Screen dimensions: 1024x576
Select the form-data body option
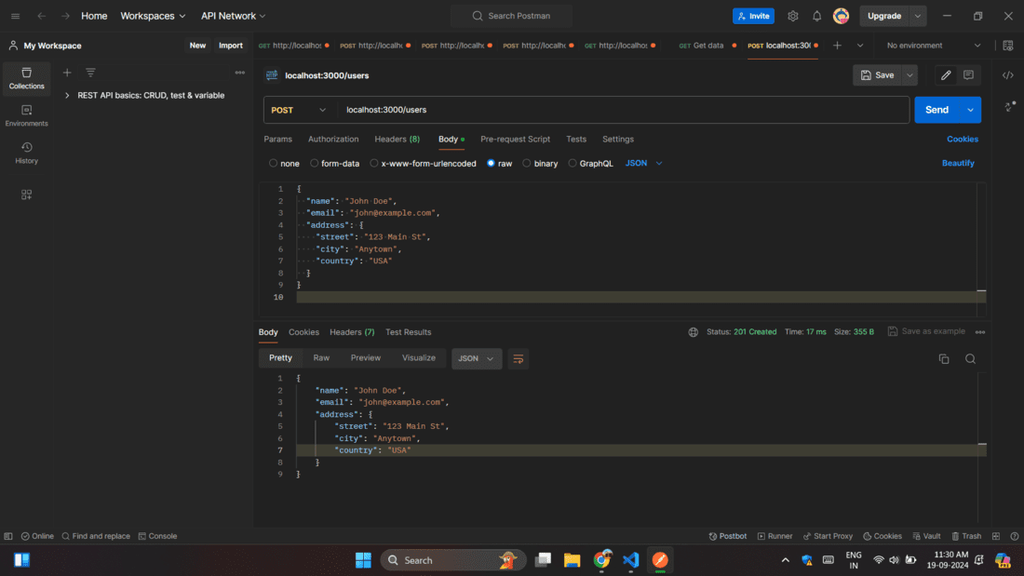coord(314,163)
